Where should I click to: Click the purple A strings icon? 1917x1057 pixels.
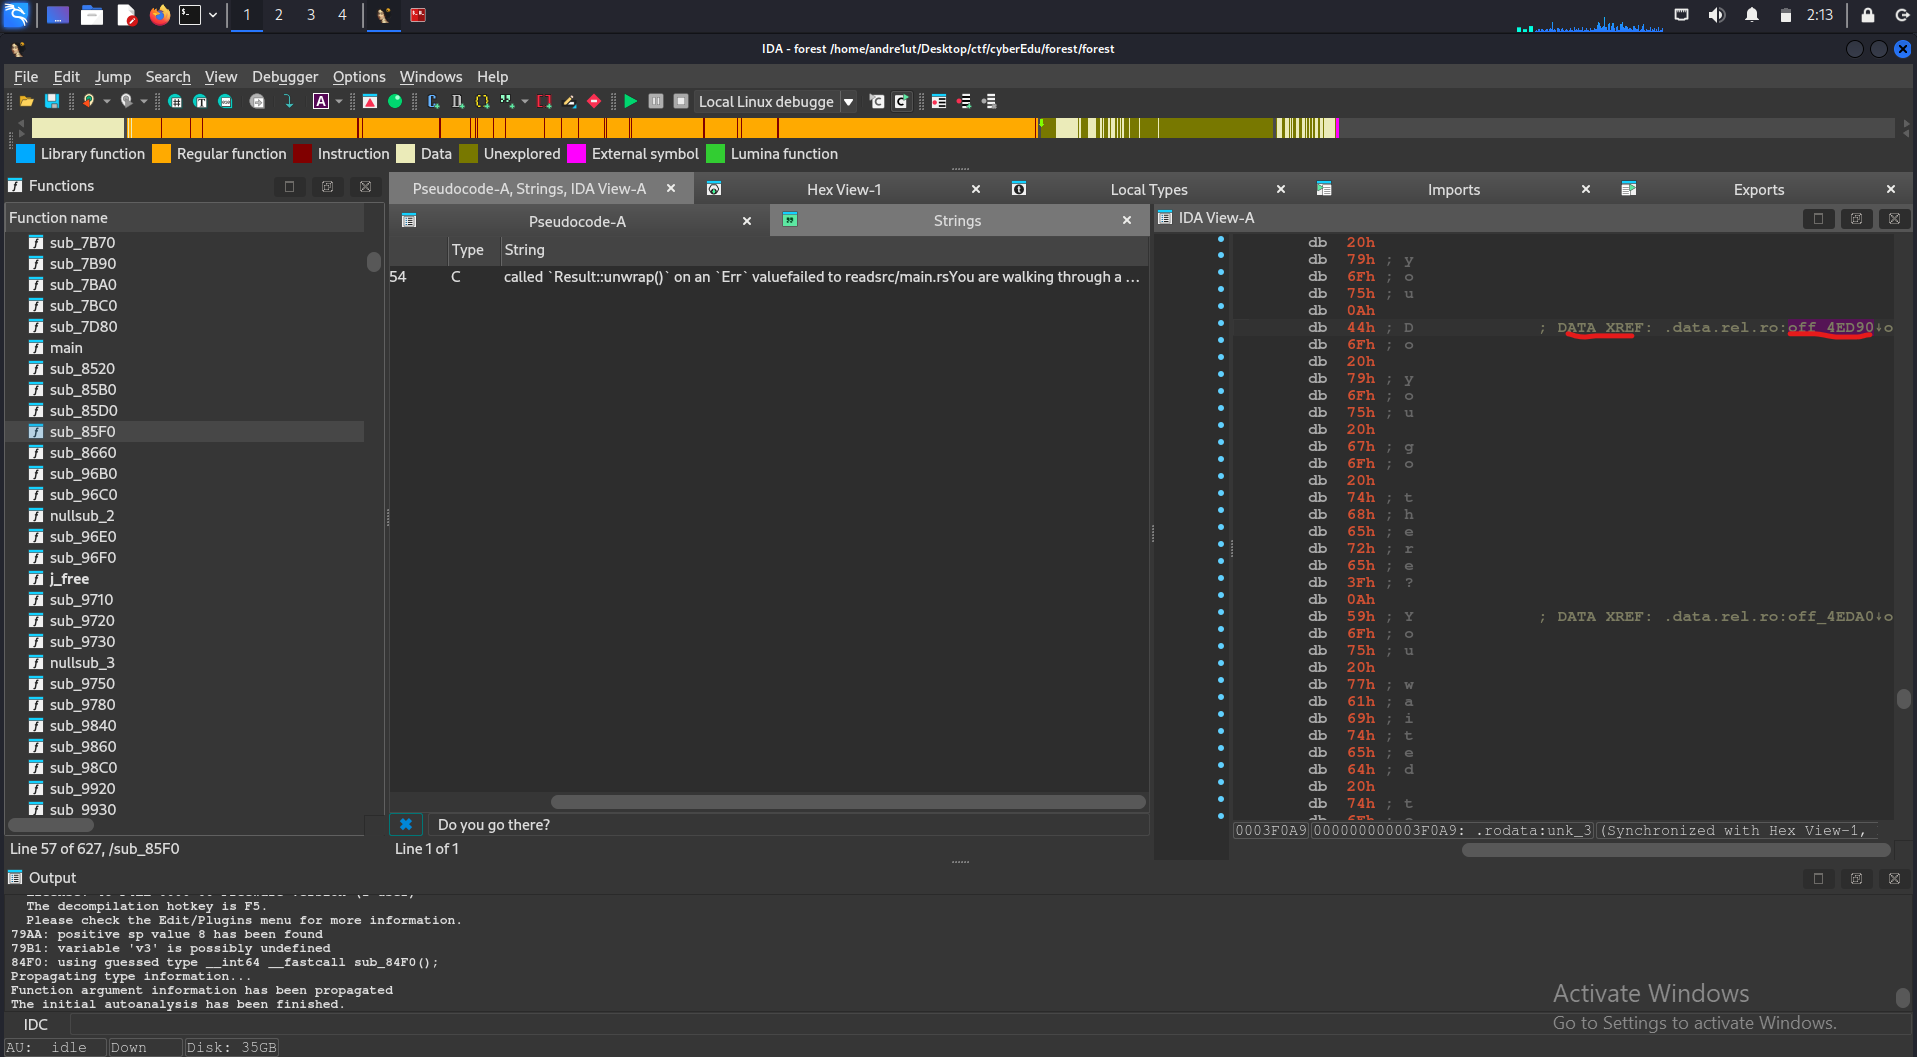coord(321,101)
